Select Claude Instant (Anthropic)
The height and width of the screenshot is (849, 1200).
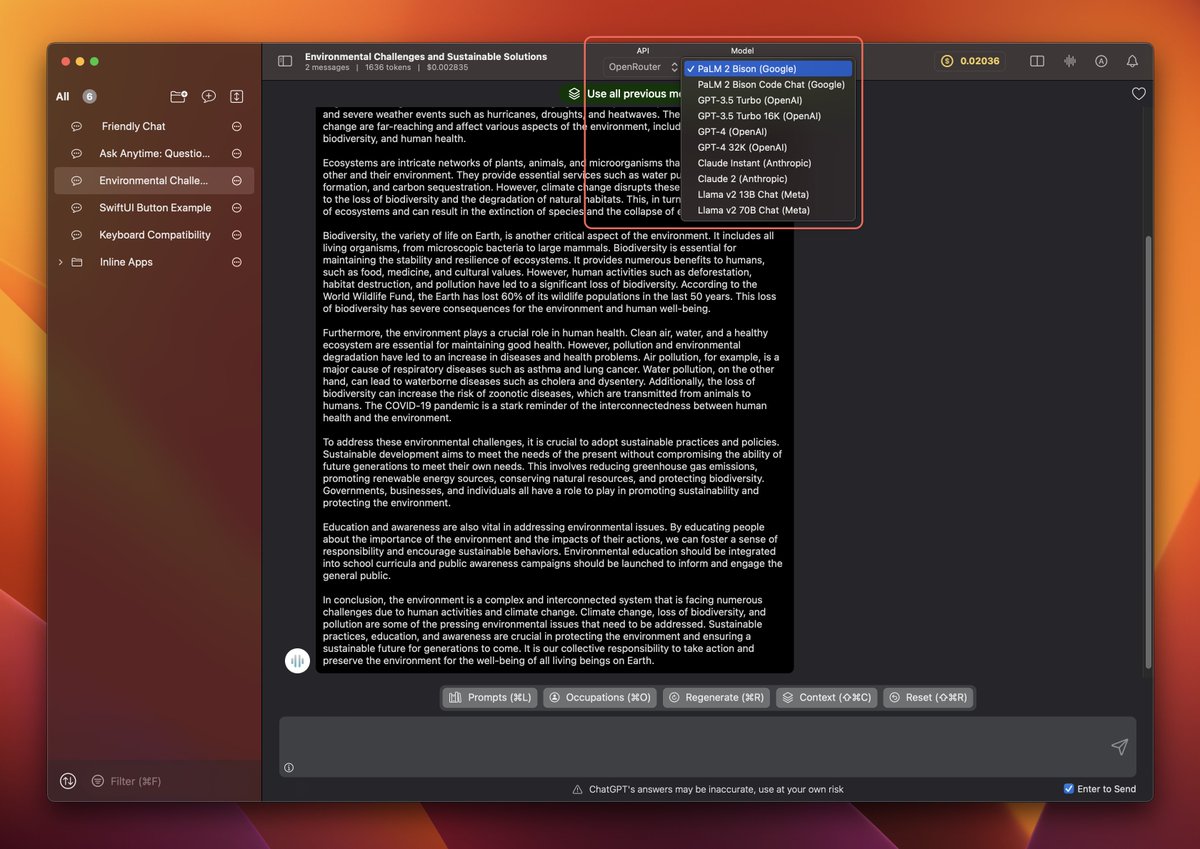tap(768, 163)
